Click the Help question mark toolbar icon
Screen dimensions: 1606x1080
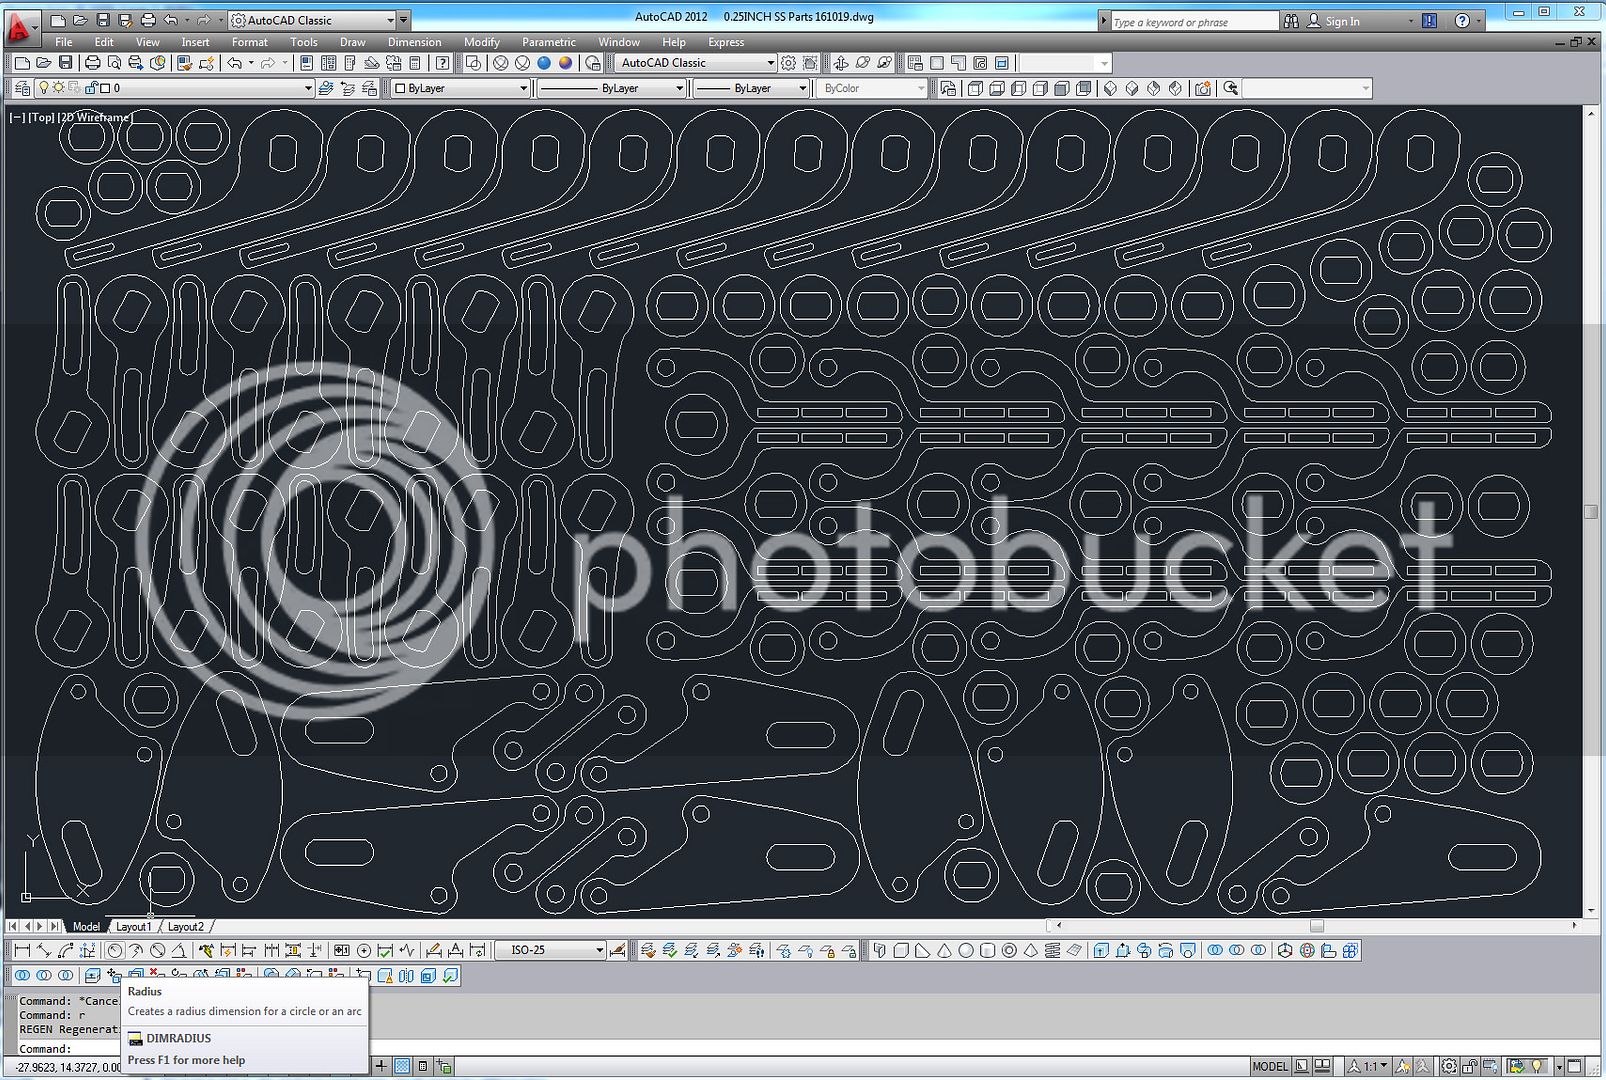tap(443, 63)
